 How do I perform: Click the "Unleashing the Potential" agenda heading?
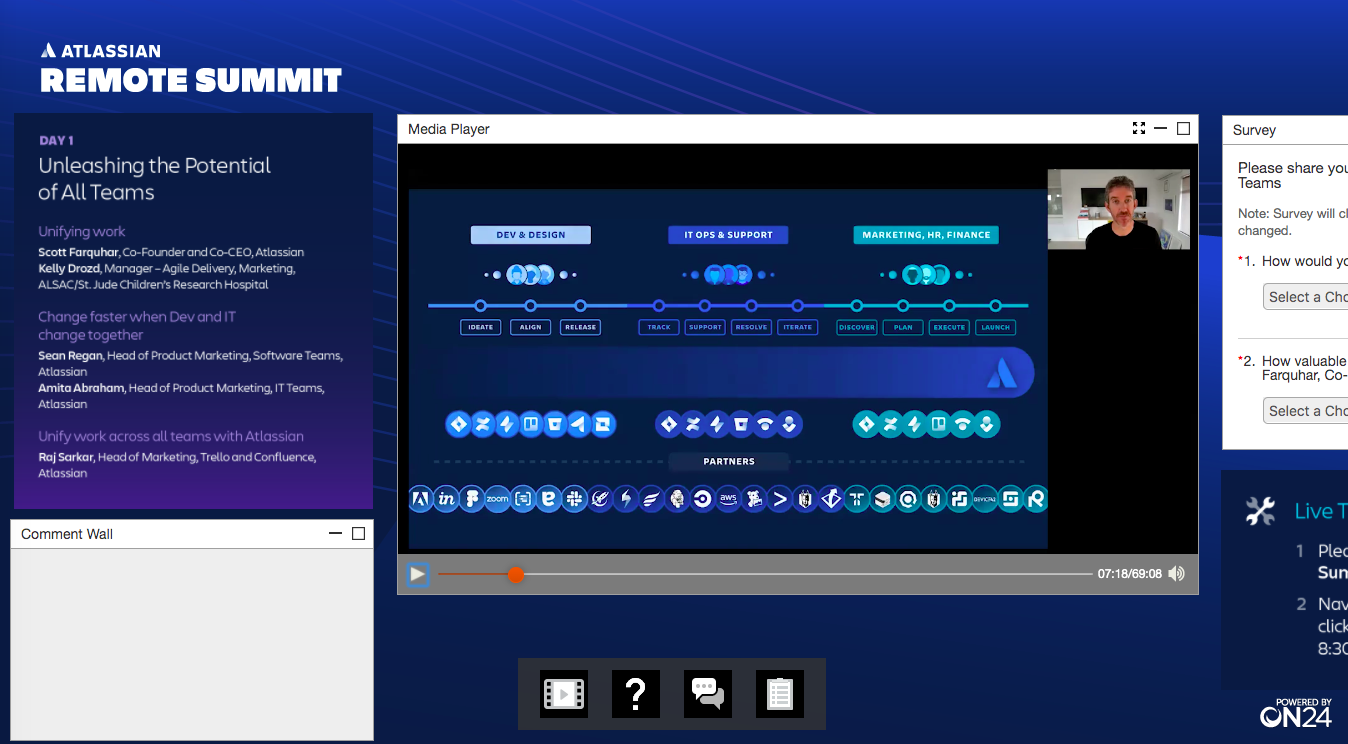click(155, 166)
